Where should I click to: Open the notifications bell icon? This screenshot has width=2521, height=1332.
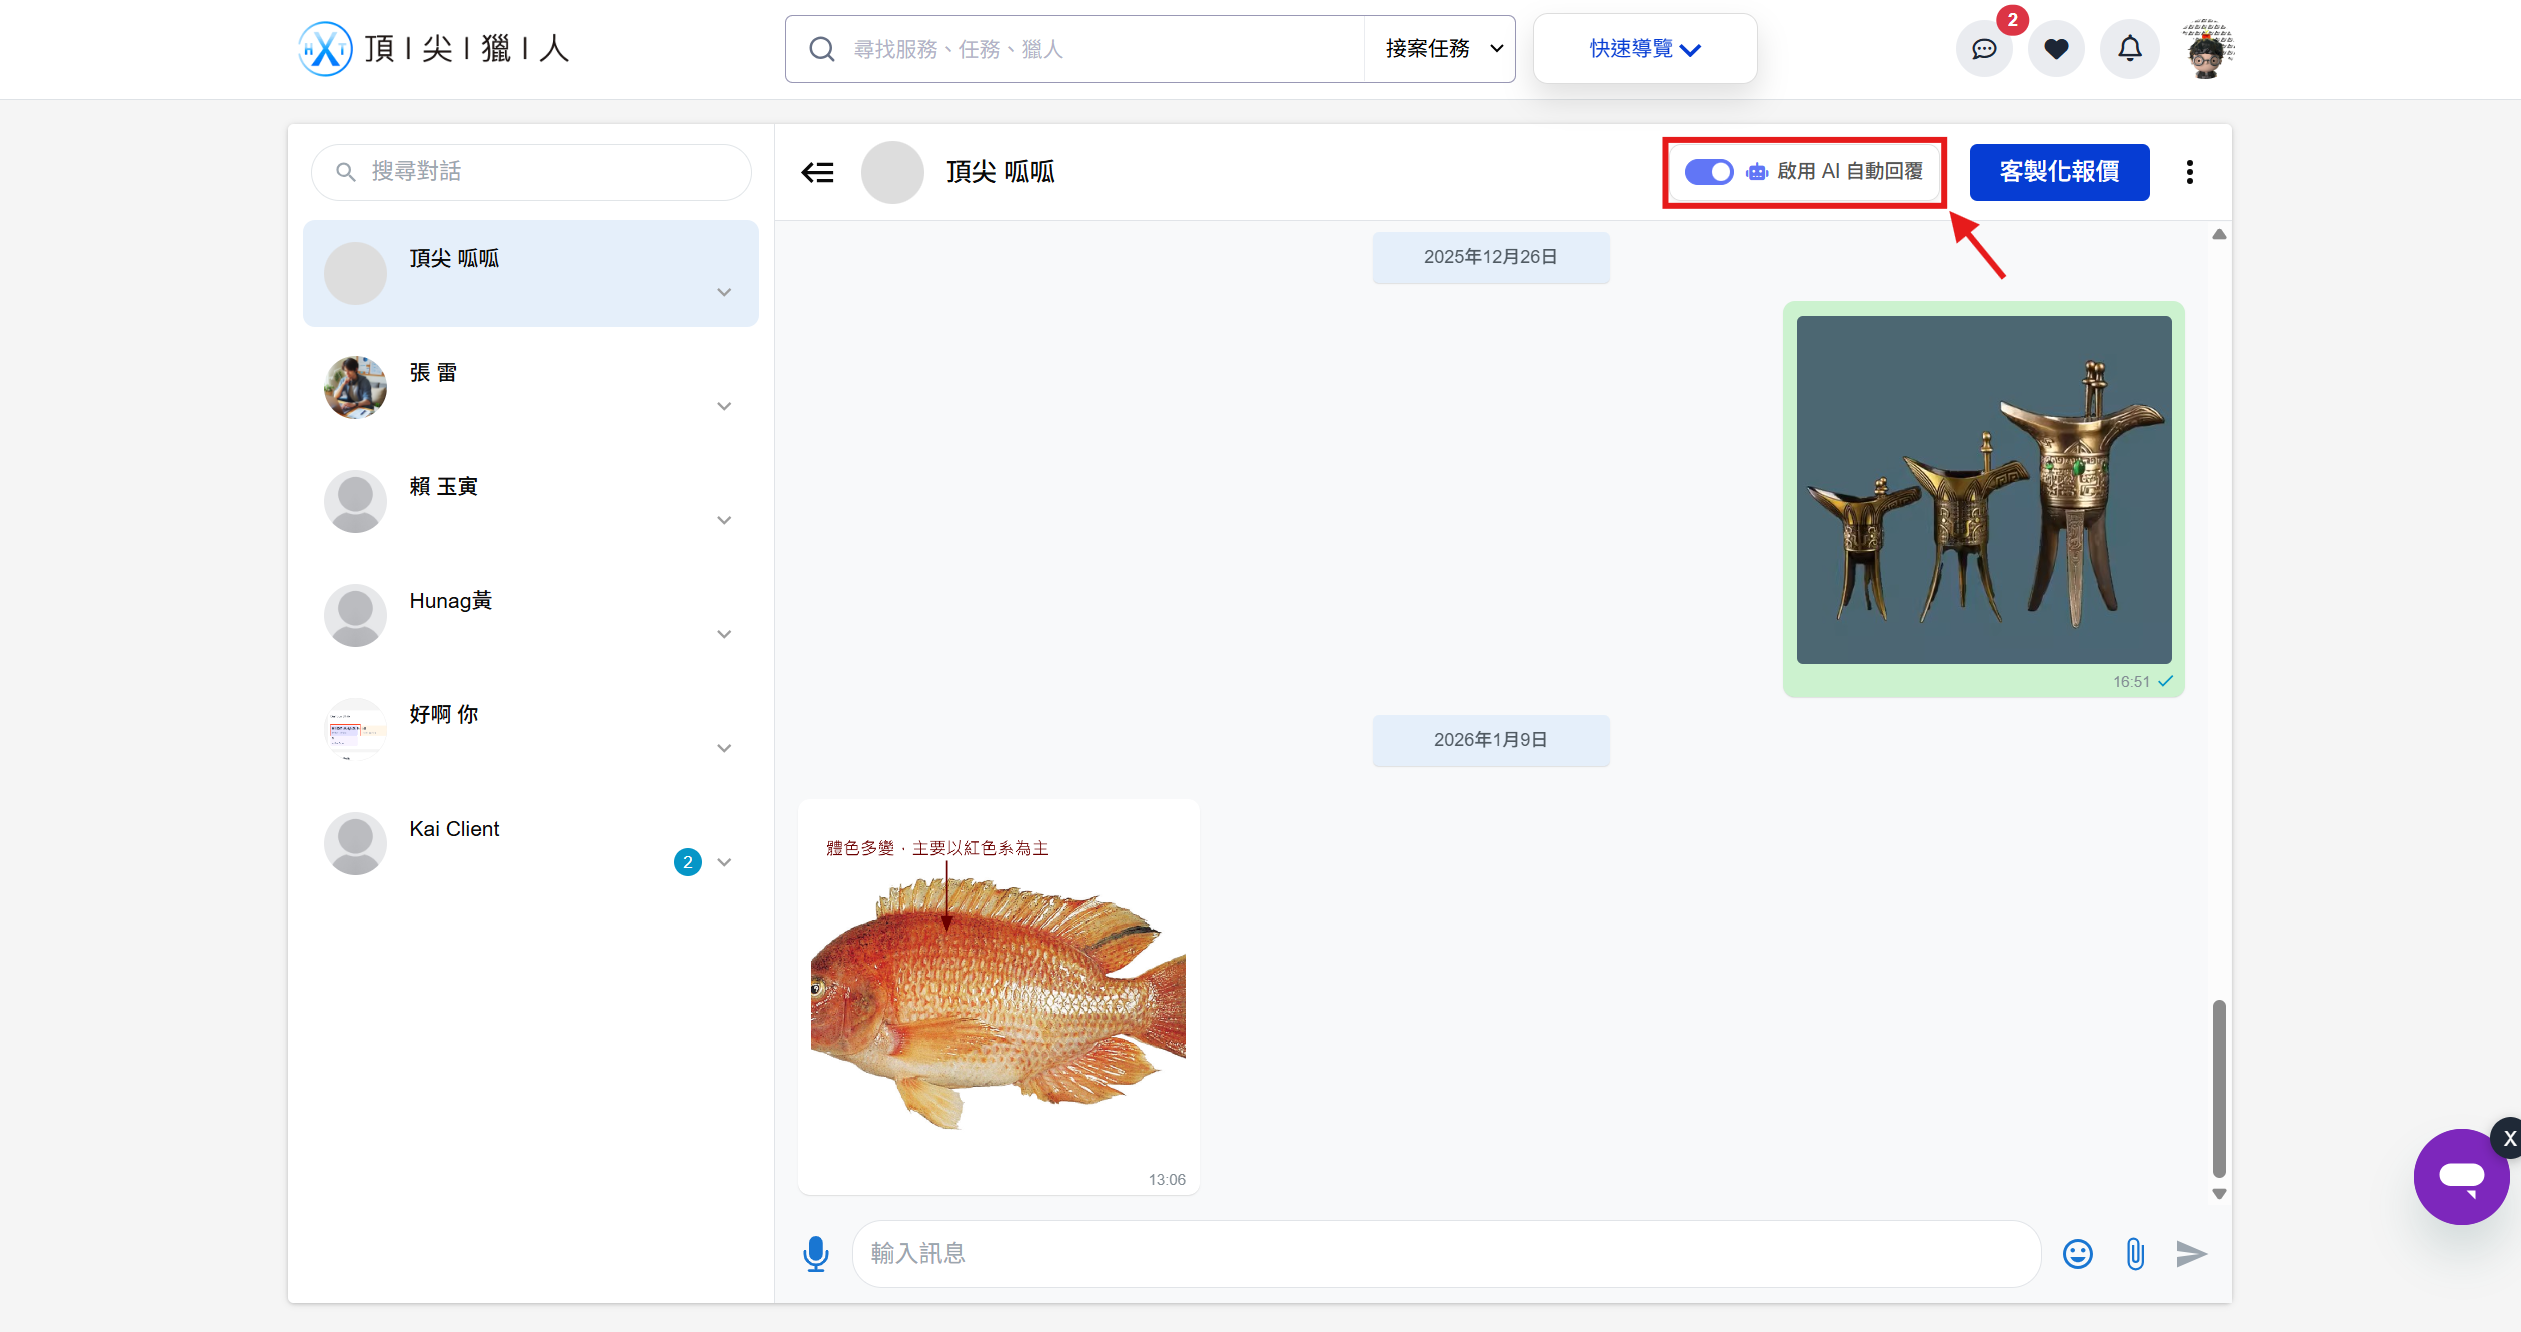(2130, 49)
